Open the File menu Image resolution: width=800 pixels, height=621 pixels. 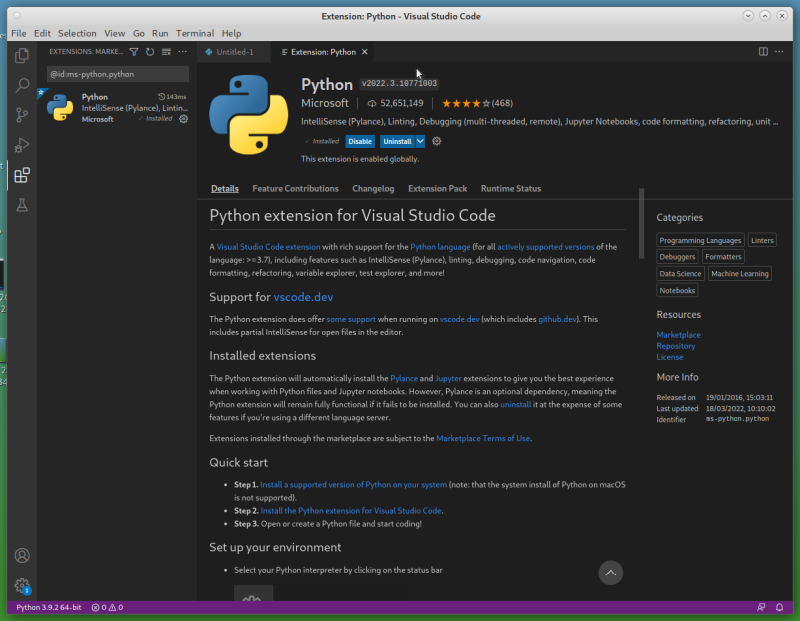click(18, 33)
